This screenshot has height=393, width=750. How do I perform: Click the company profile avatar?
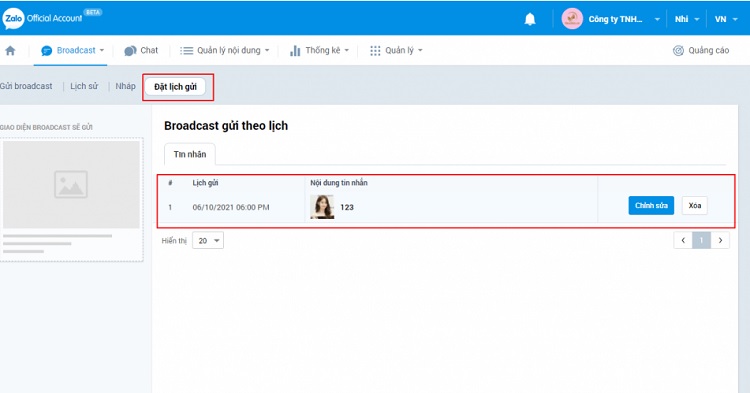[x=572, y=19]
